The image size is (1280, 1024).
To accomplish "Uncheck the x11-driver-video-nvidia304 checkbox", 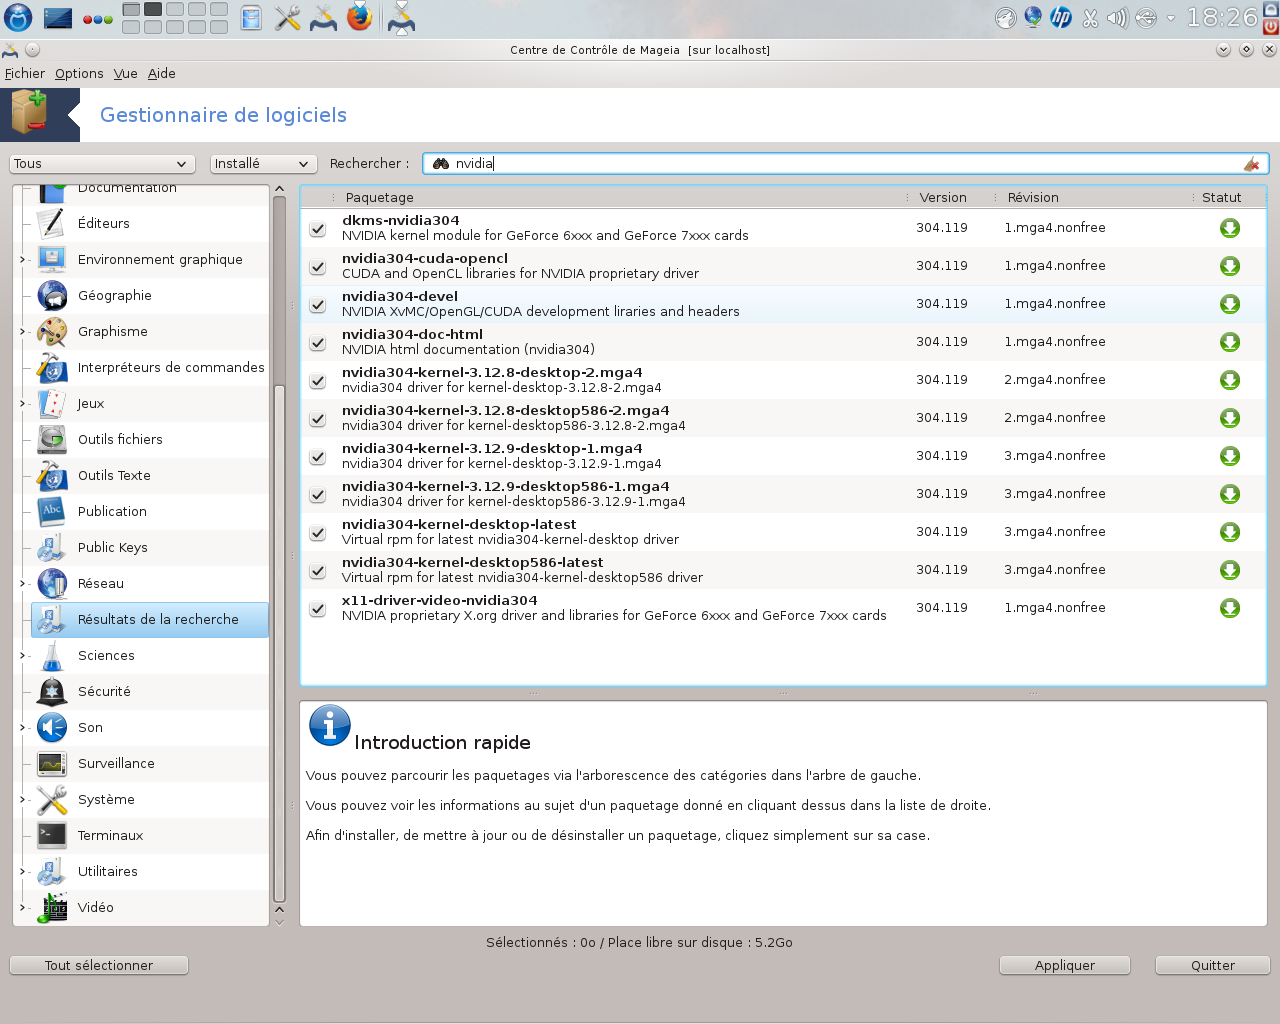I will tap(318, 609).
